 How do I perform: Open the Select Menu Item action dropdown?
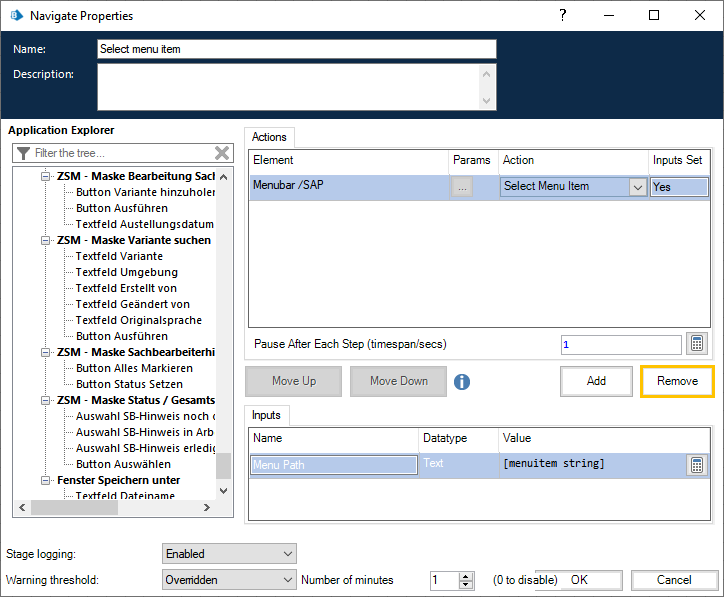[637, 186]
